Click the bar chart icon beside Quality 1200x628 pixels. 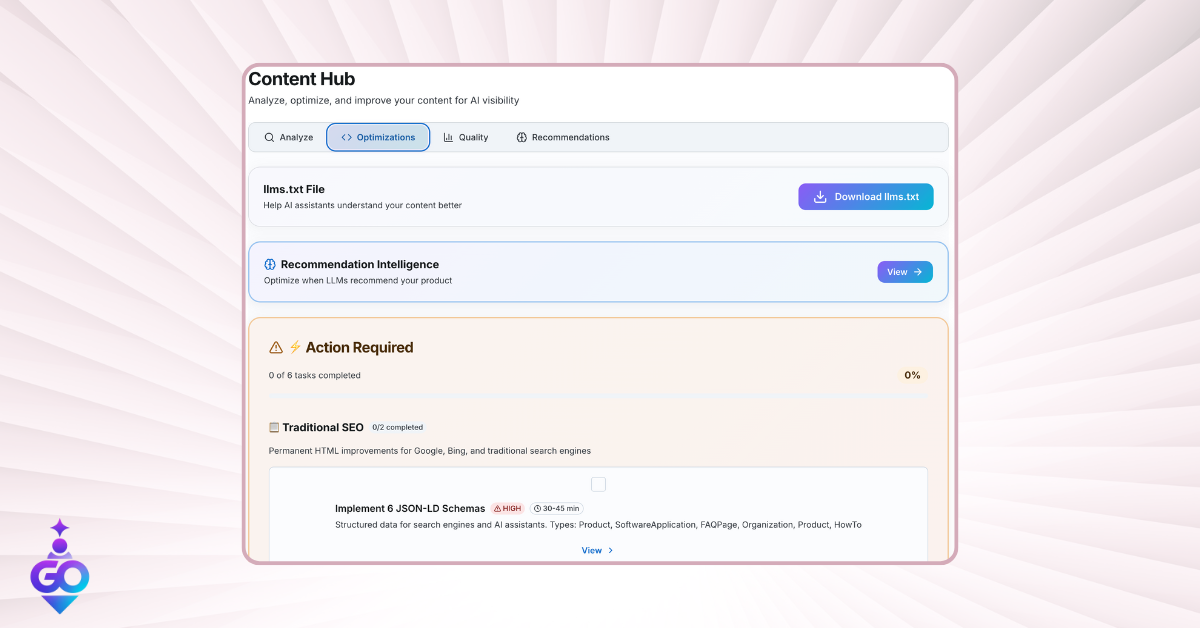click(x=449, y=137)
